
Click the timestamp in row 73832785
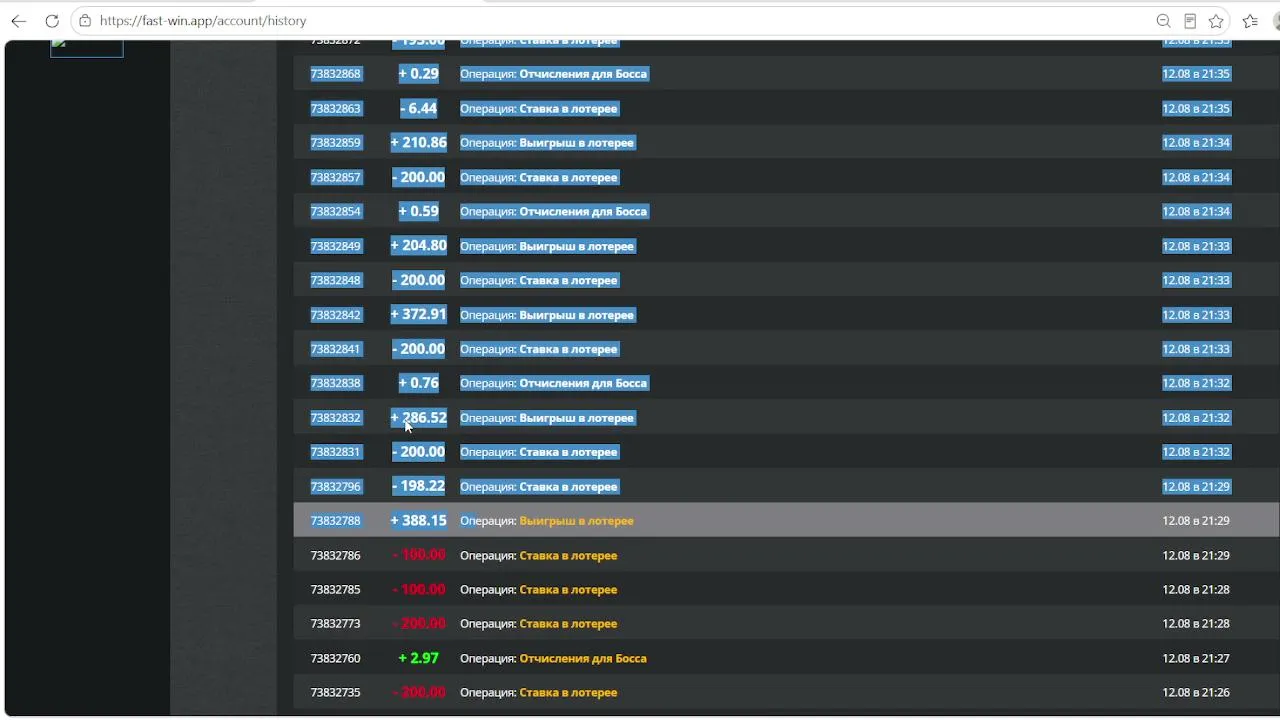click(1196, 590)
